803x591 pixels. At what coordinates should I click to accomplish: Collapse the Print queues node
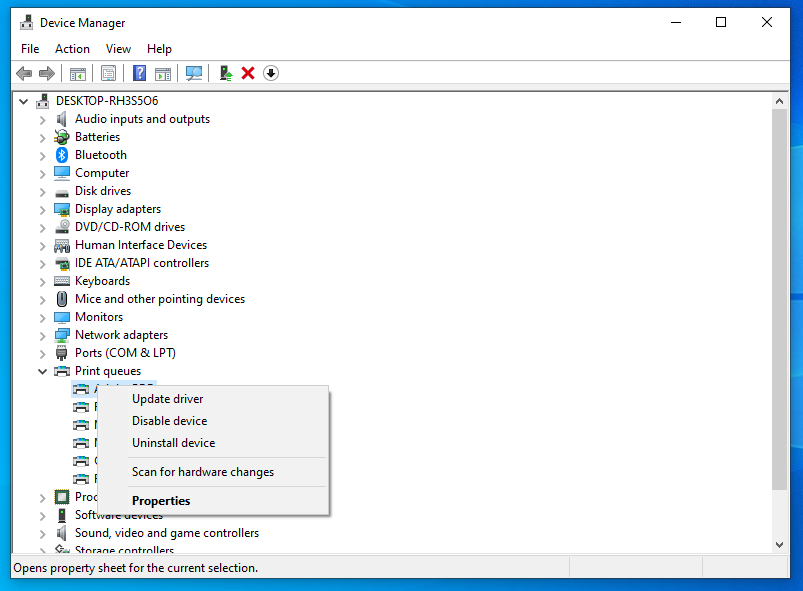[x=43, y=371]
